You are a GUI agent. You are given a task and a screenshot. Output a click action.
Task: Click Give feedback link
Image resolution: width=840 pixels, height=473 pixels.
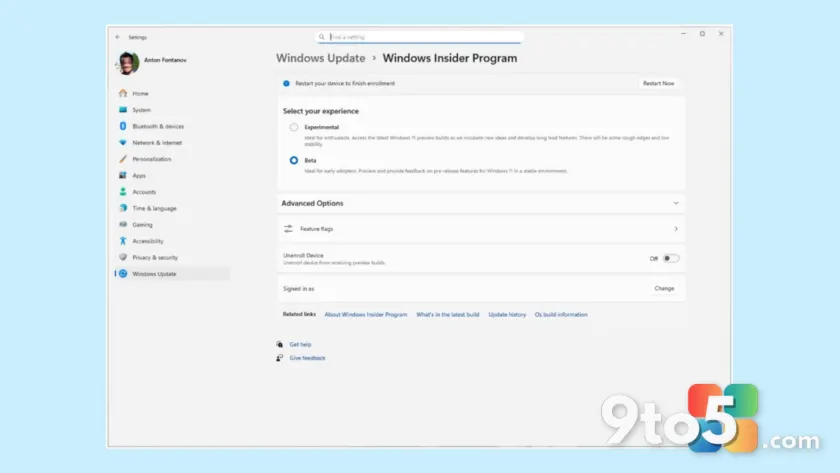click(308, 358)
